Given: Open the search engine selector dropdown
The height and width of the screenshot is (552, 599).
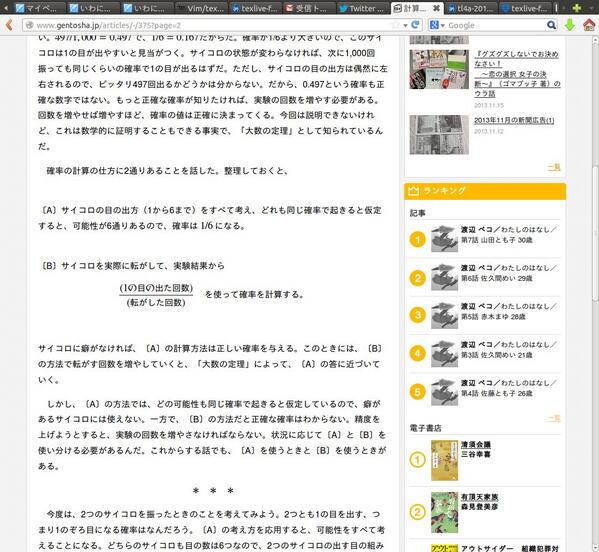Looking at the screenshot, I should 443,26.
